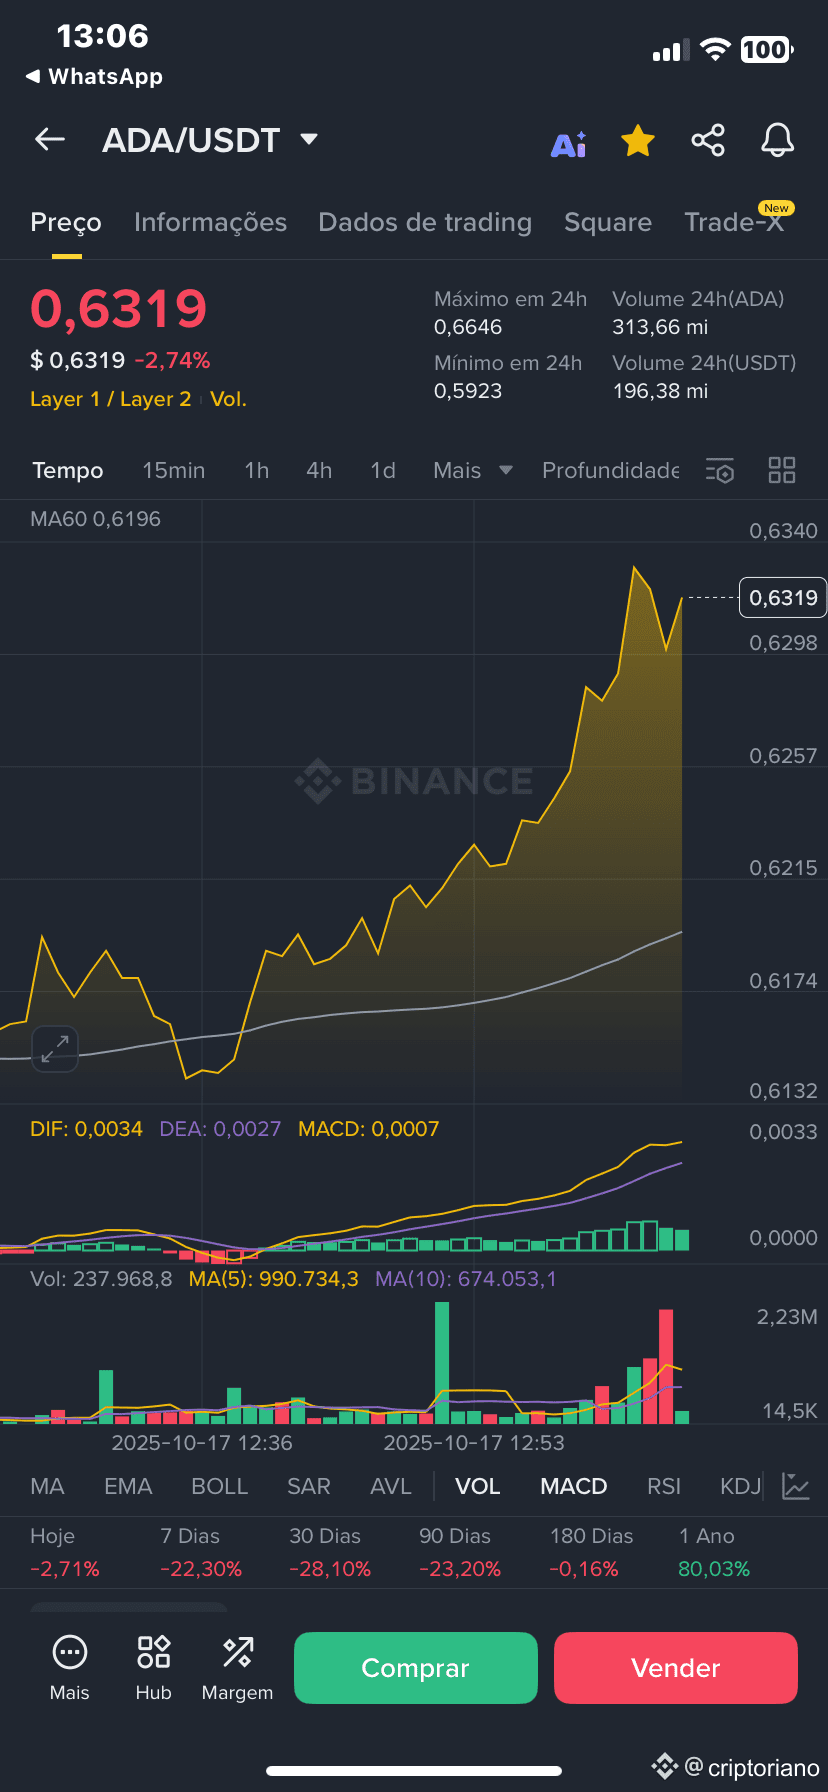Image resolution: width=828 pixels, height=1792 pixels.
Task: Open the Hub icon
Action: (154, 1667)
